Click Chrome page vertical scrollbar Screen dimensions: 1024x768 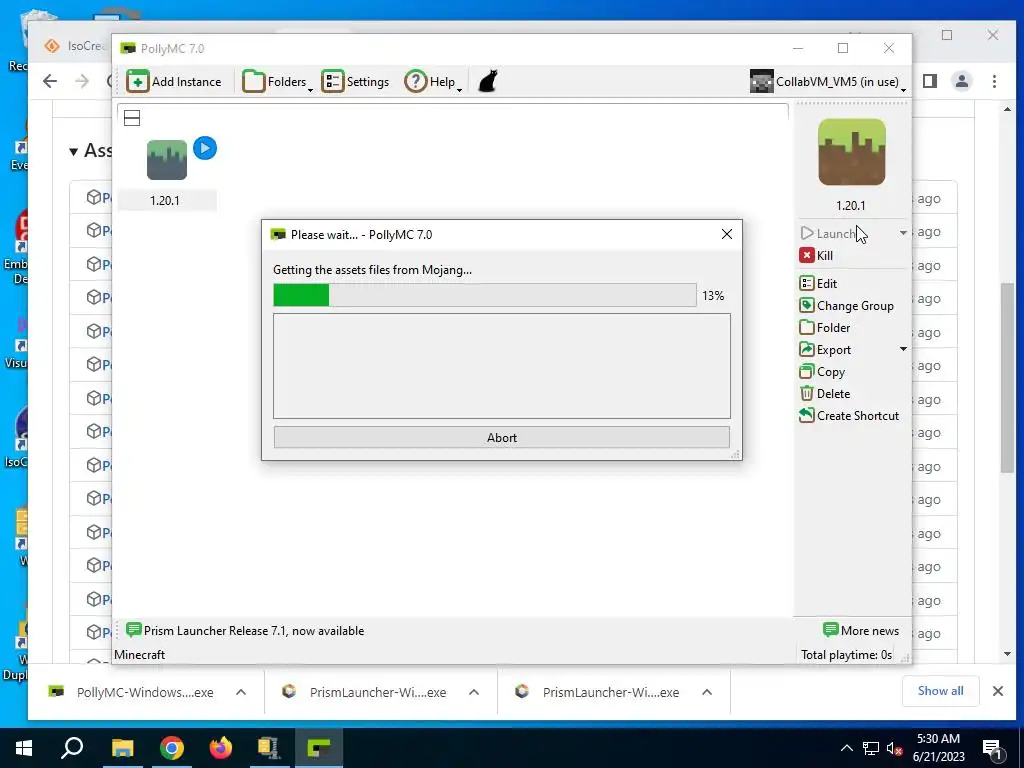click(1007, 377)
